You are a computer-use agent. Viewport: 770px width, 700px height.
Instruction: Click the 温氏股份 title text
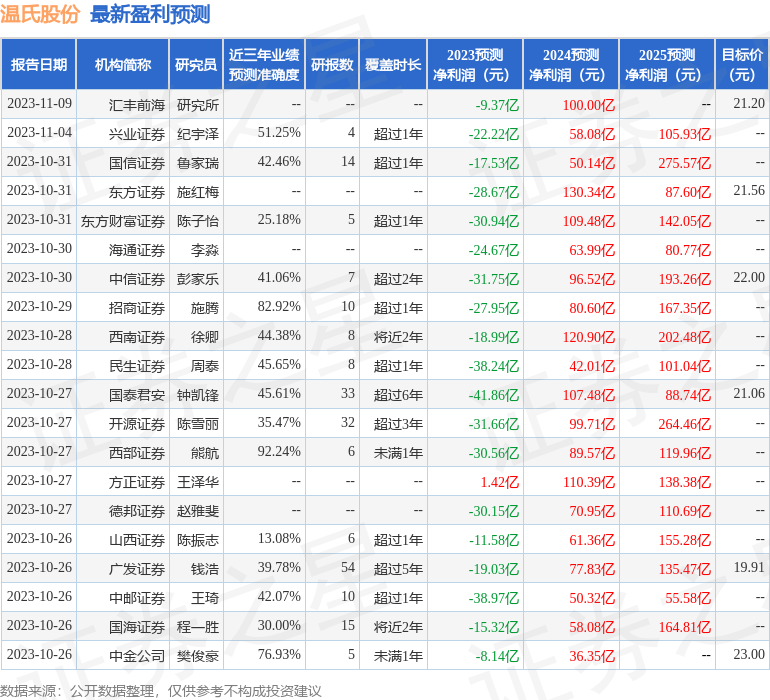40,14
